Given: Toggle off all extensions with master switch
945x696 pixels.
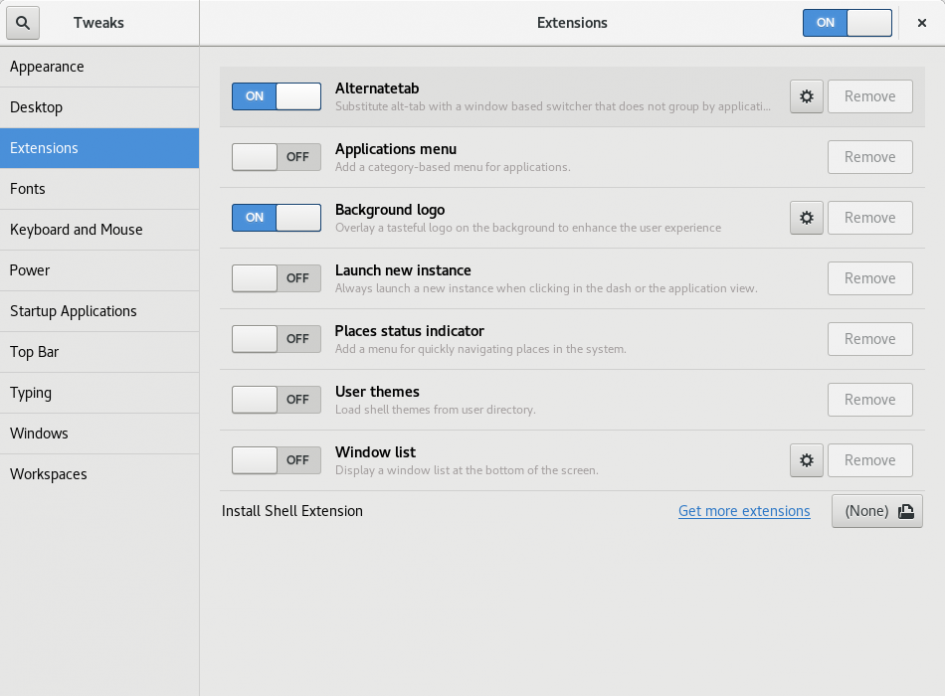Looking at the screenshot, I should pos(847,22).
